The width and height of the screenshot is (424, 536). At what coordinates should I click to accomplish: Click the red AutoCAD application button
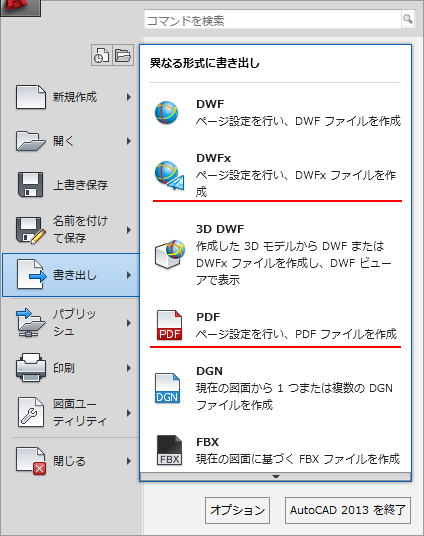click(x=20, y=8)
